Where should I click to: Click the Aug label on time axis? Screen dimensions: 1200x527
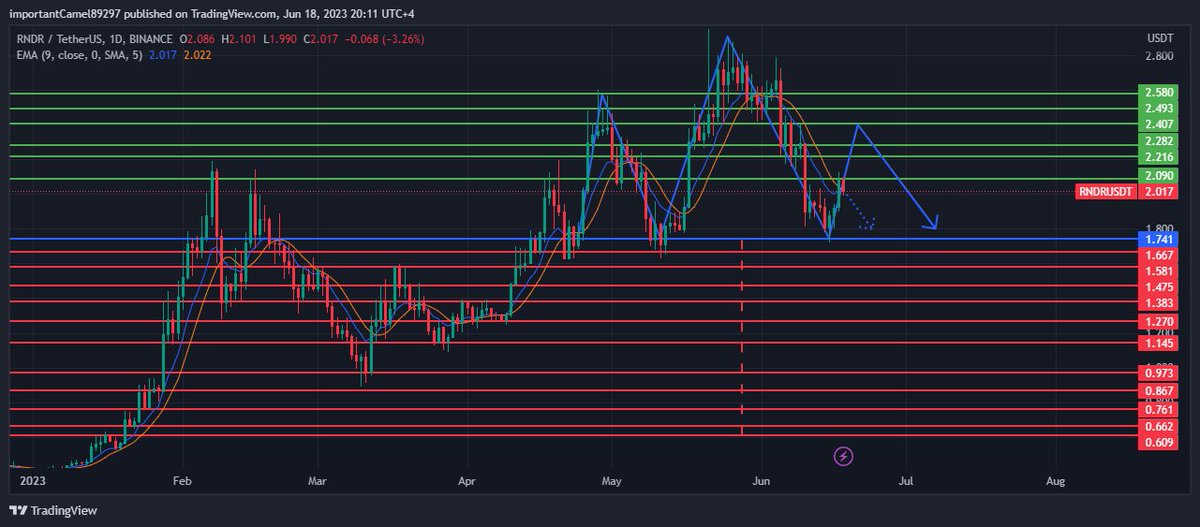pyautogui.click(x=1056, y=481)
